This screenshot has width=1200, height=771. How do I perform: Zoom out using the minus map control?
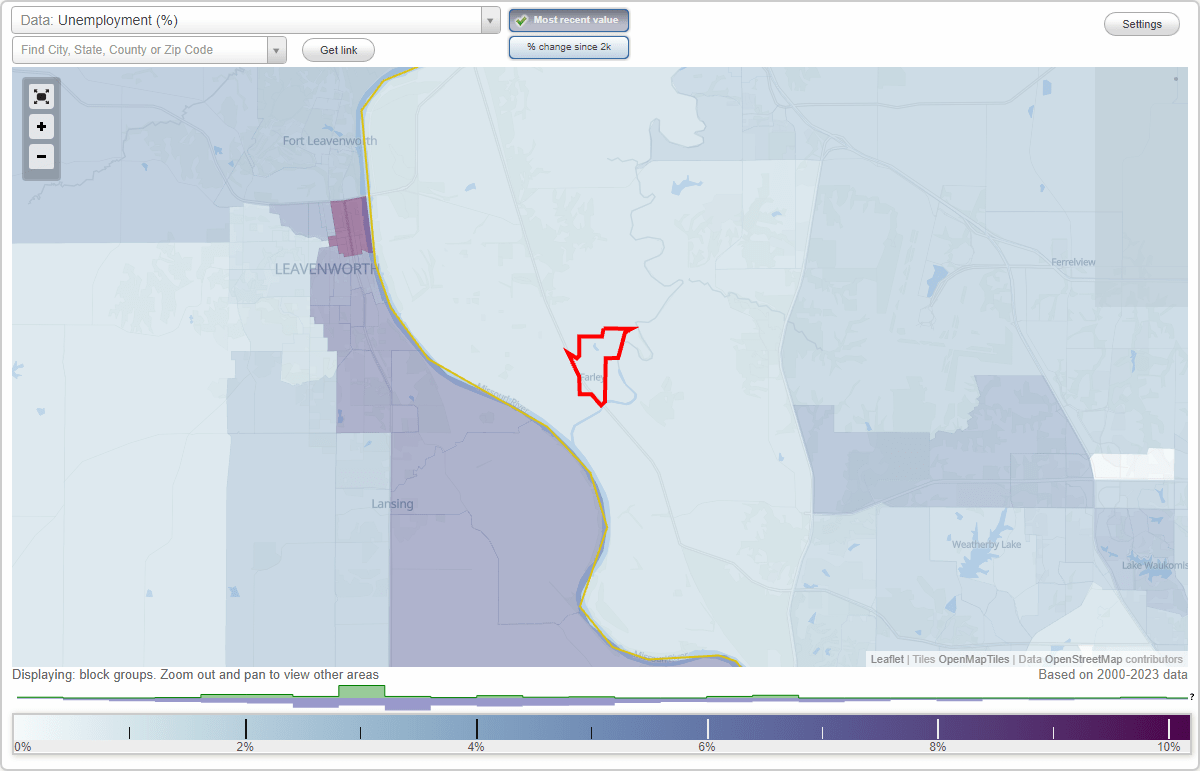(x=41, y=157)
